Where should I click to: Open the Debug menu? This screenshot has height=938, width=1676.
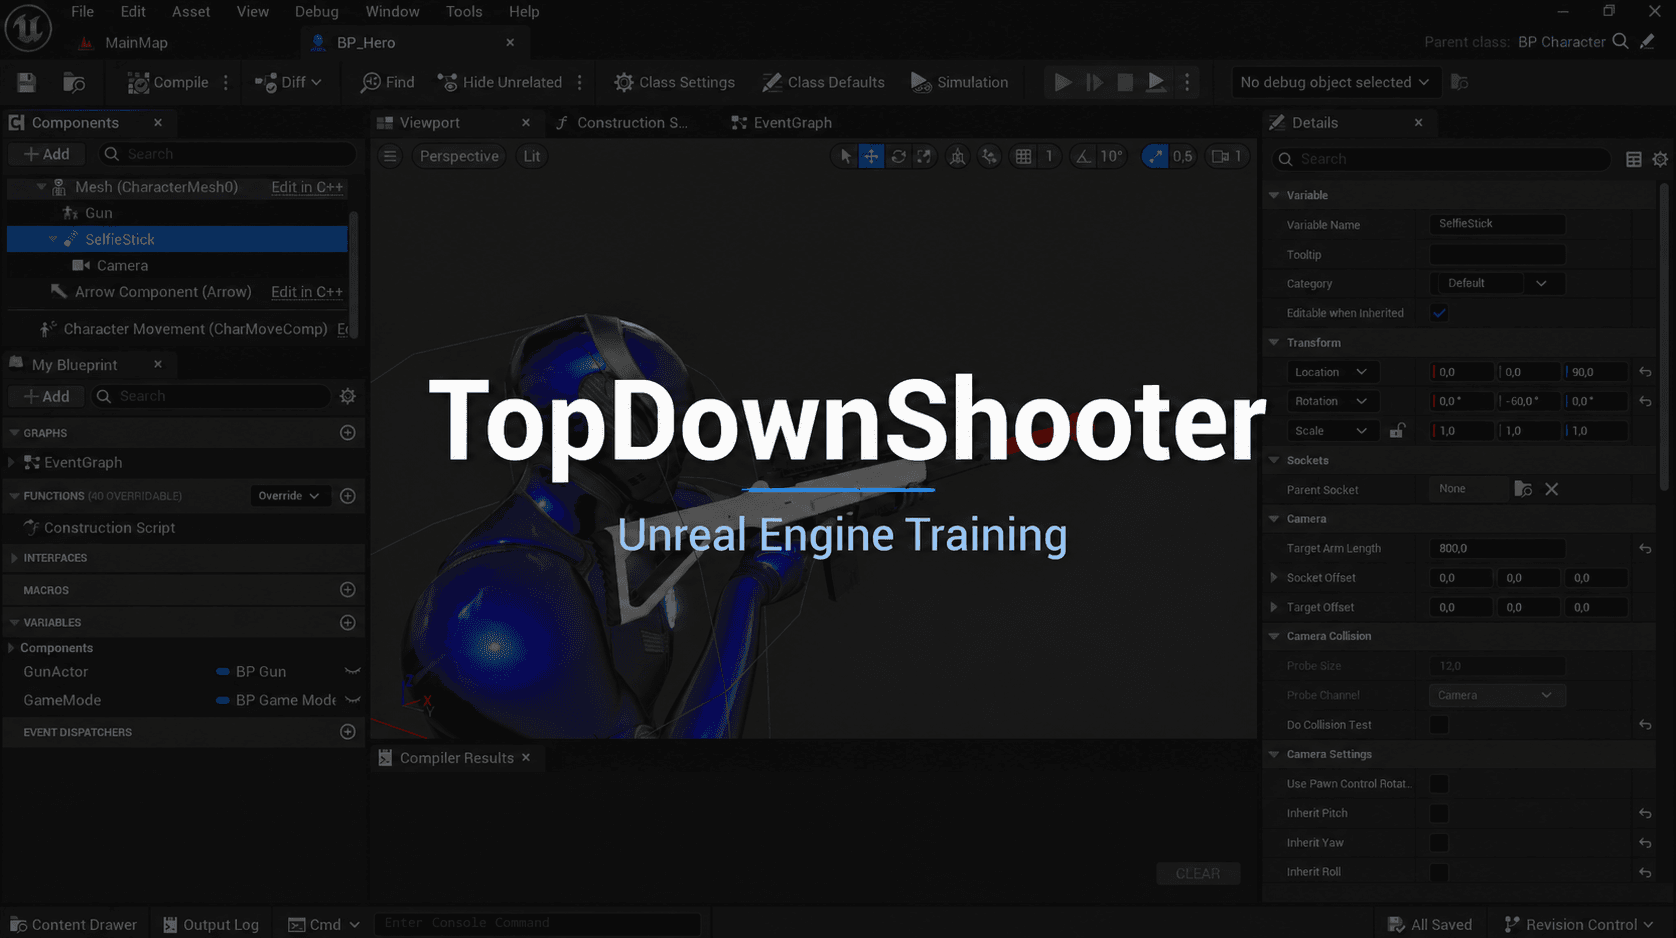click(316, 11)
